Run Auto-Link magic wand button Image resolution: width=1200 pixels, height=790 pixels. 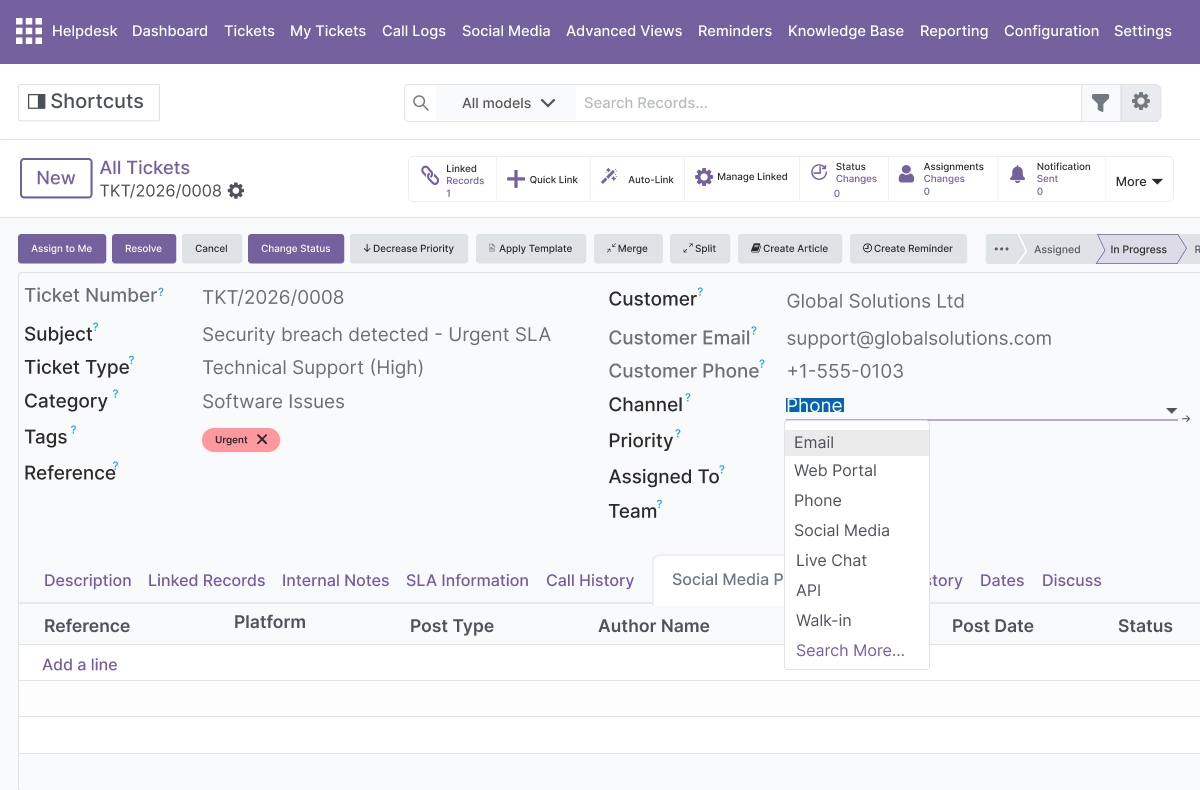[x=637, y=179]
